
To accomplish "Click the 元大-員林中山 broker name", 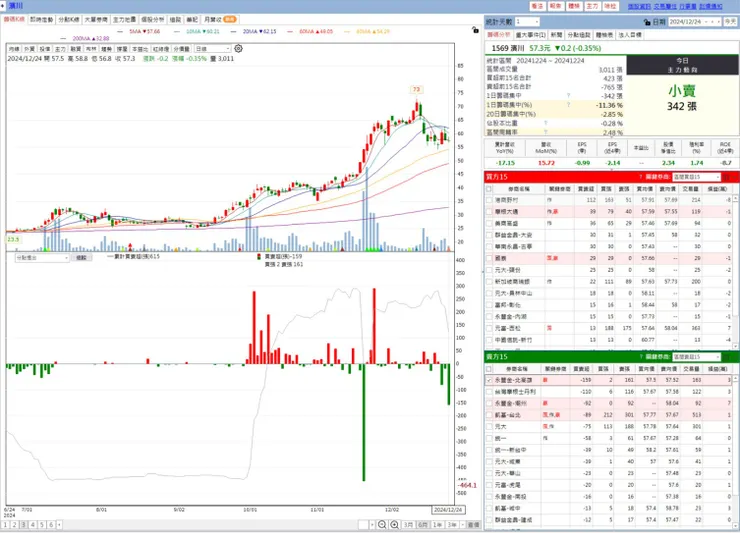I will tap(513, 293).
